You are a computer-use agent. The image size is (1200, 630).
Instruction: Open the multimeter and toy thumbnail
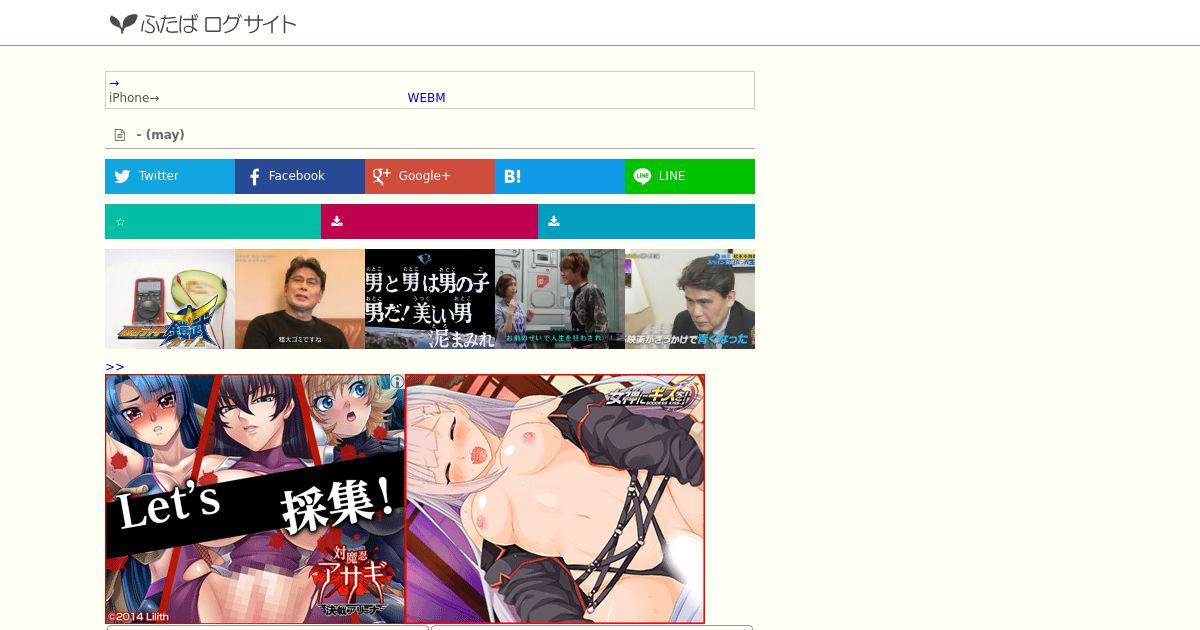click(x=170, y=299)
